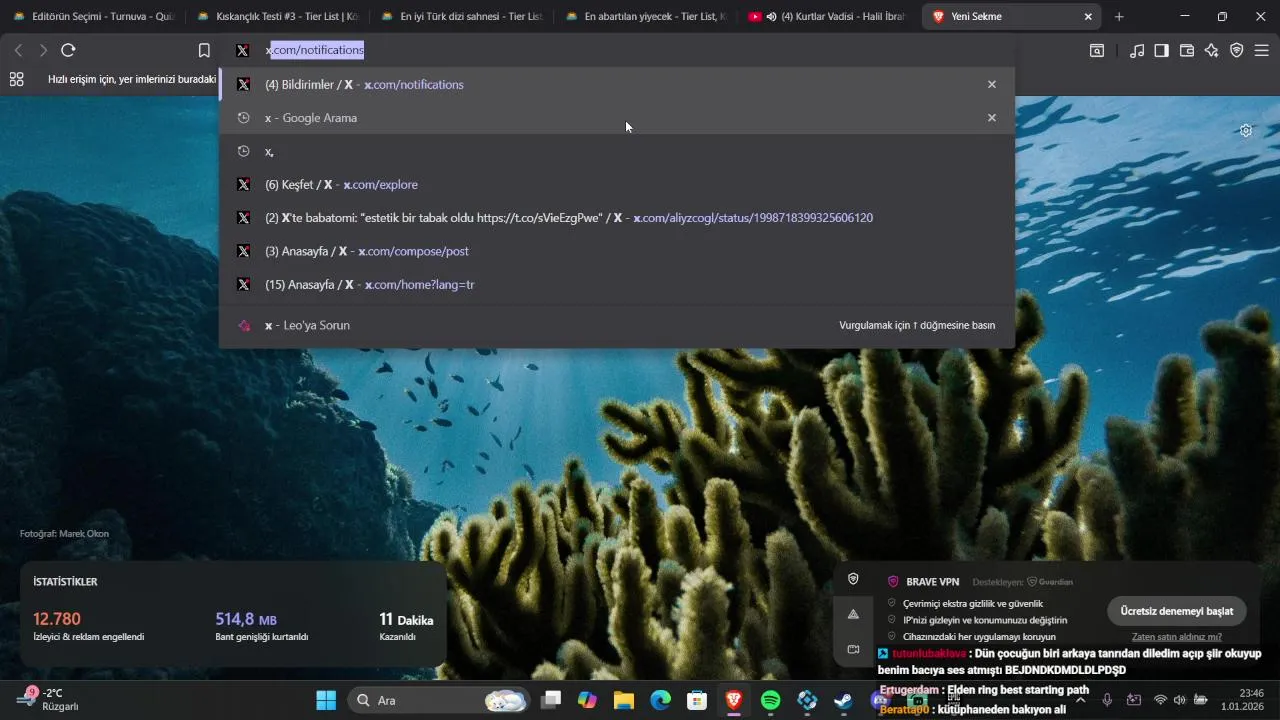Open the apps grid icon in bookmarks bar
The image size is (1280, 720).
(16, 79)
